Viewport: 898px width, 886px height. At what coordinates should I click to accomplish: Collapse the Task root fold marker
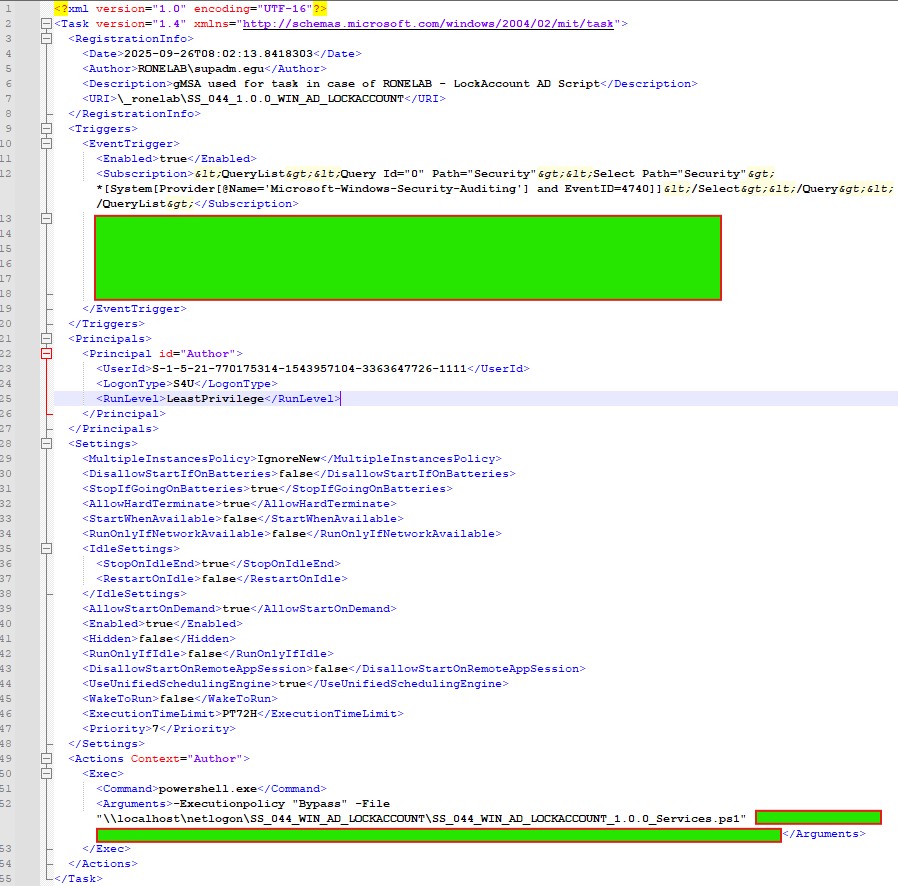click(x=47, y=23)
